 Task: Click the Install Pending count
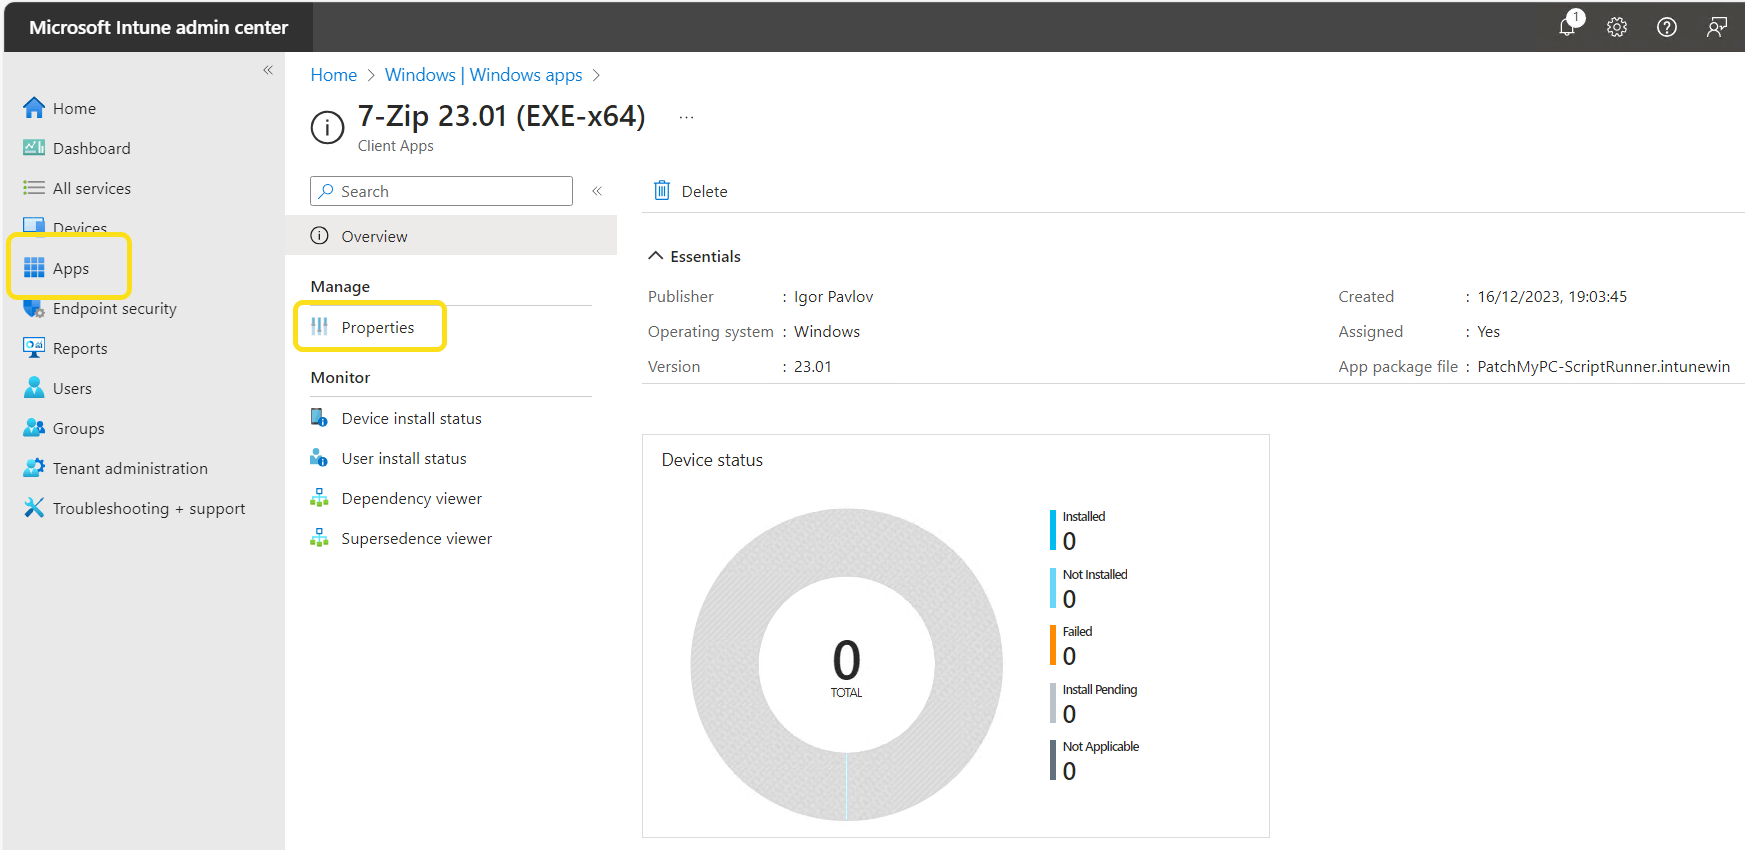pyautogui.click(x=1070, y=714)
